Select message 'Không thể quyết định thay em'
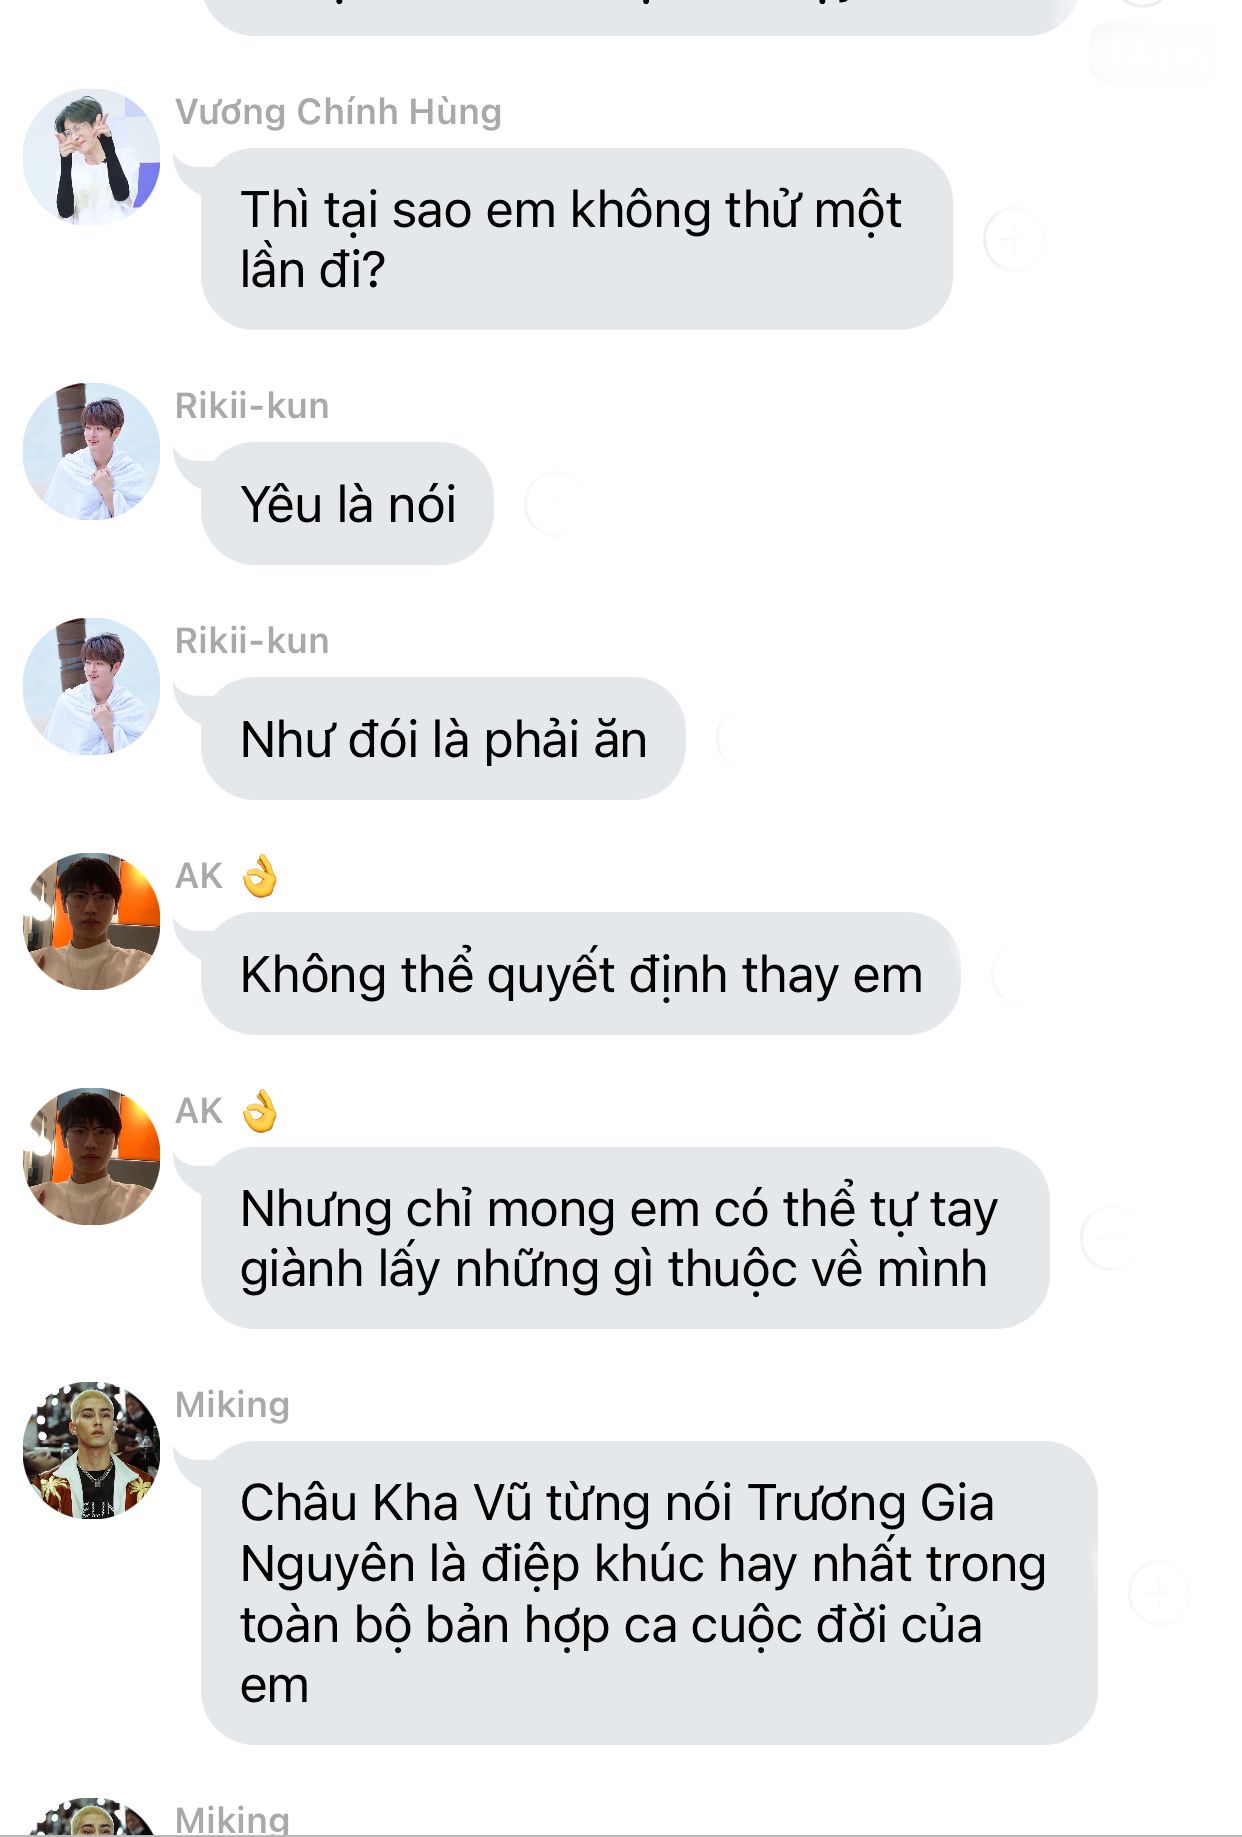 point(580,974)
